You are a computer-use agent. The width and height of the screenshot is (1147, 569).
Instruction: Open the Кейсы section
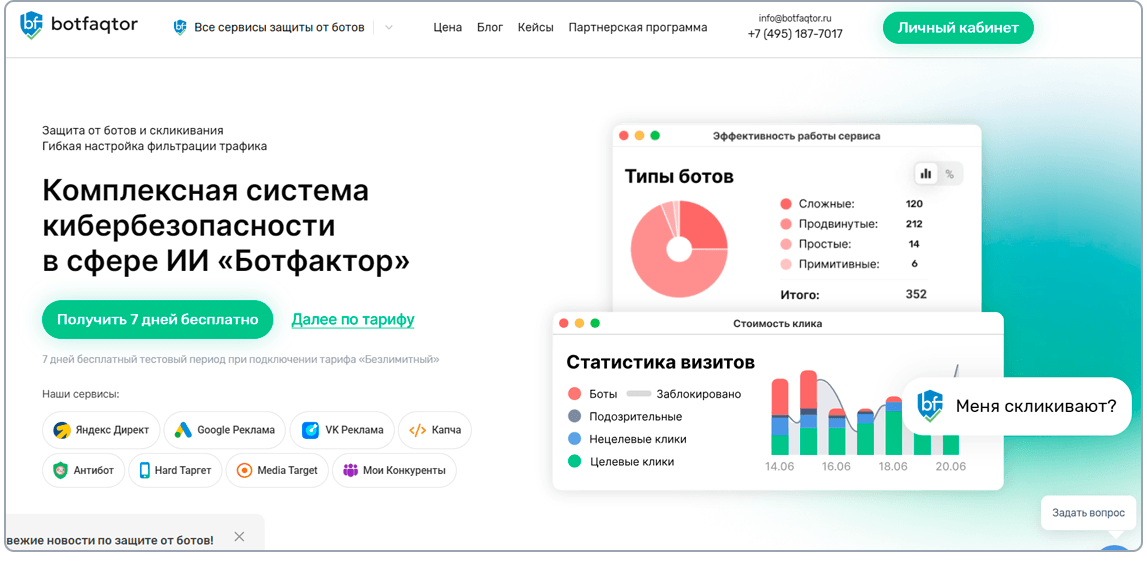click(535, 28)
